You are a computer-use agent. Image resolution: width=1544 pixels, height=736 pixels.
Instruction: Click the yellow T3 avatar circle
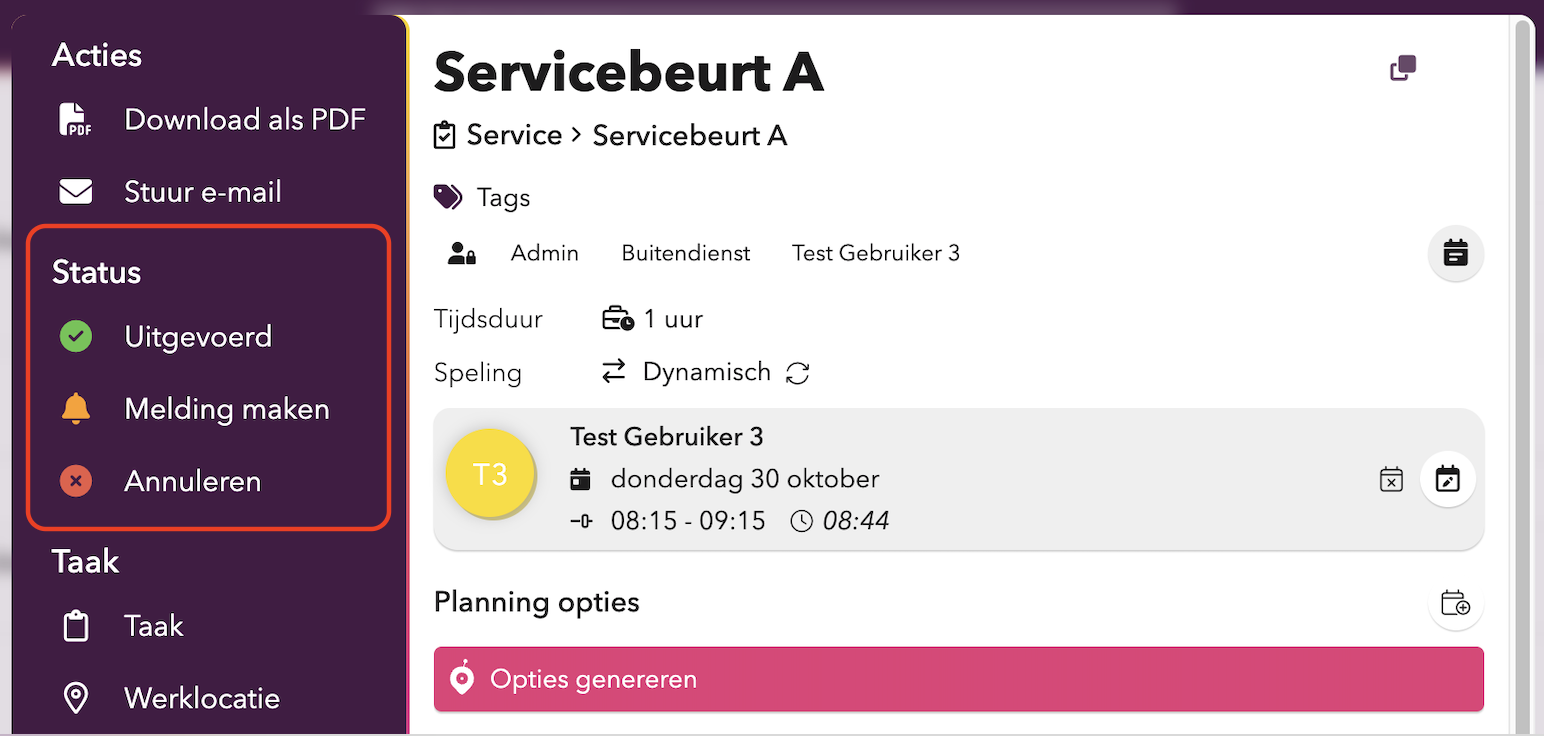point(489,474)
